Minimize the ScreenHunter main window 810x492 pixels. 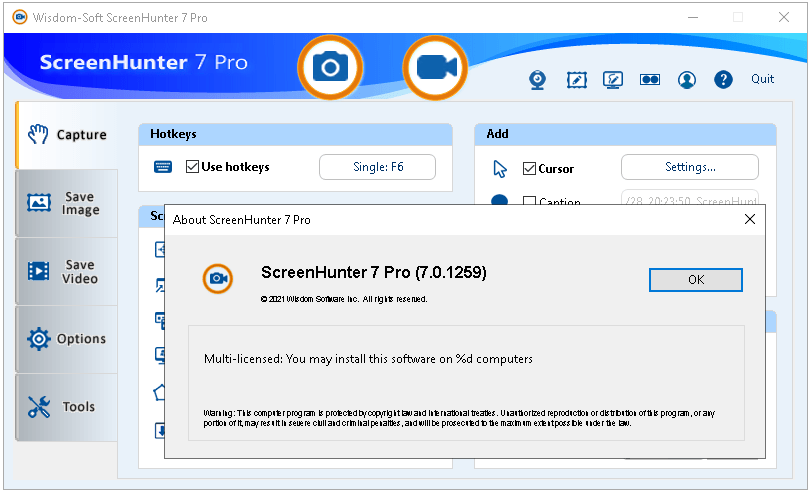tap(693, 17)
